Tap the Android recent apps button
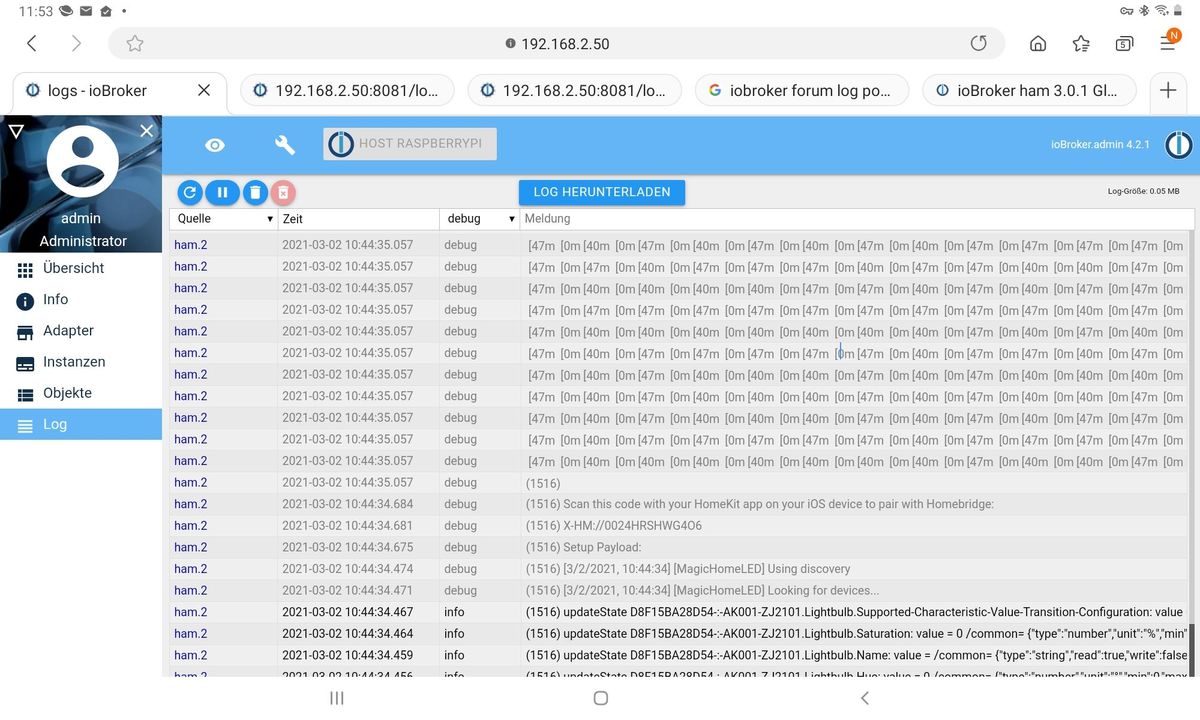The height and width of the screenshot is (720, 1200). [337, 698]
